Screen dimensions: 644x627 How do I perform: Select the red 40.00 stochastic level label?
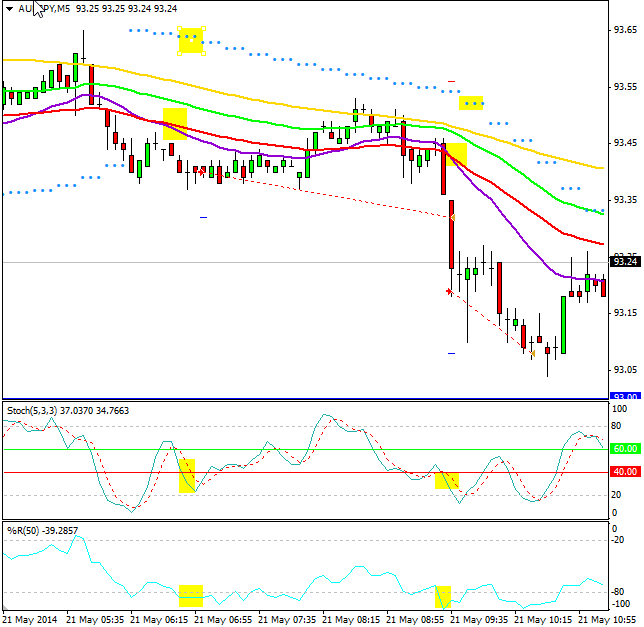[625, 472]
